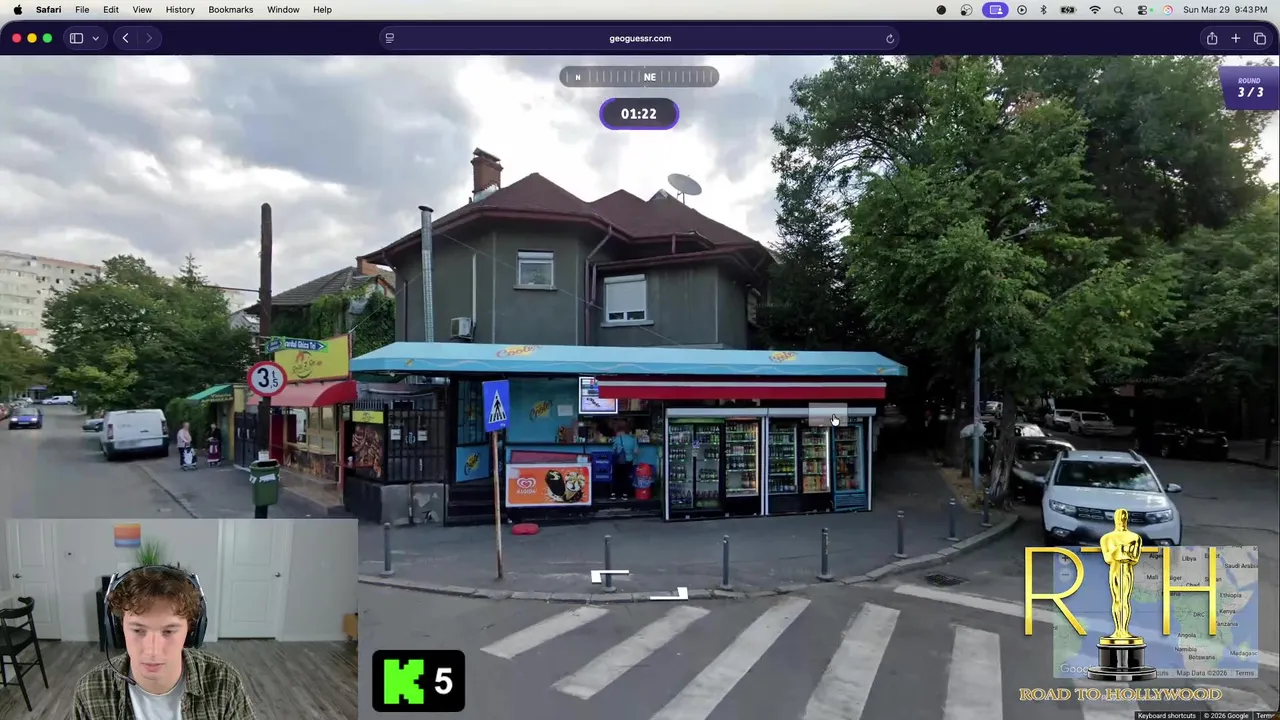Click the © 2026 Google attribution
The width and height of the screenshot is (1280, 720).
[1226, 715]
